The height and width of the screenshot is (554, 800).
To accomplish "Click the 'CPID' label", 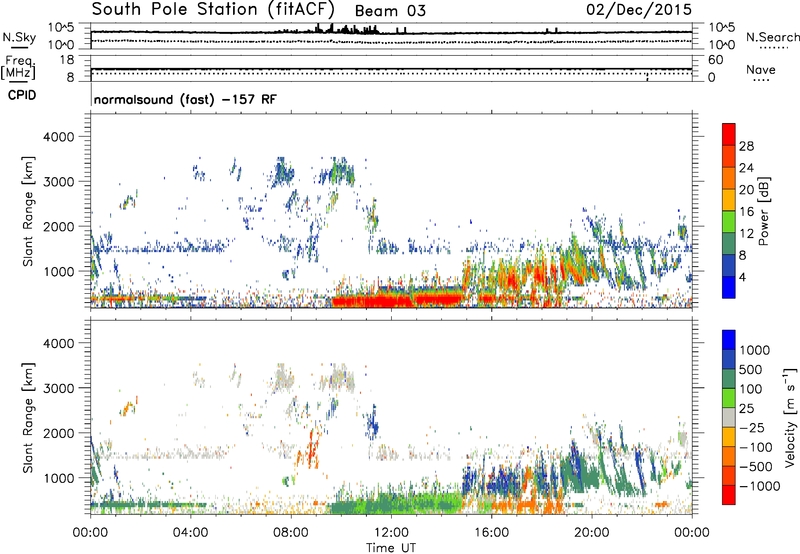I will [22, 95].
